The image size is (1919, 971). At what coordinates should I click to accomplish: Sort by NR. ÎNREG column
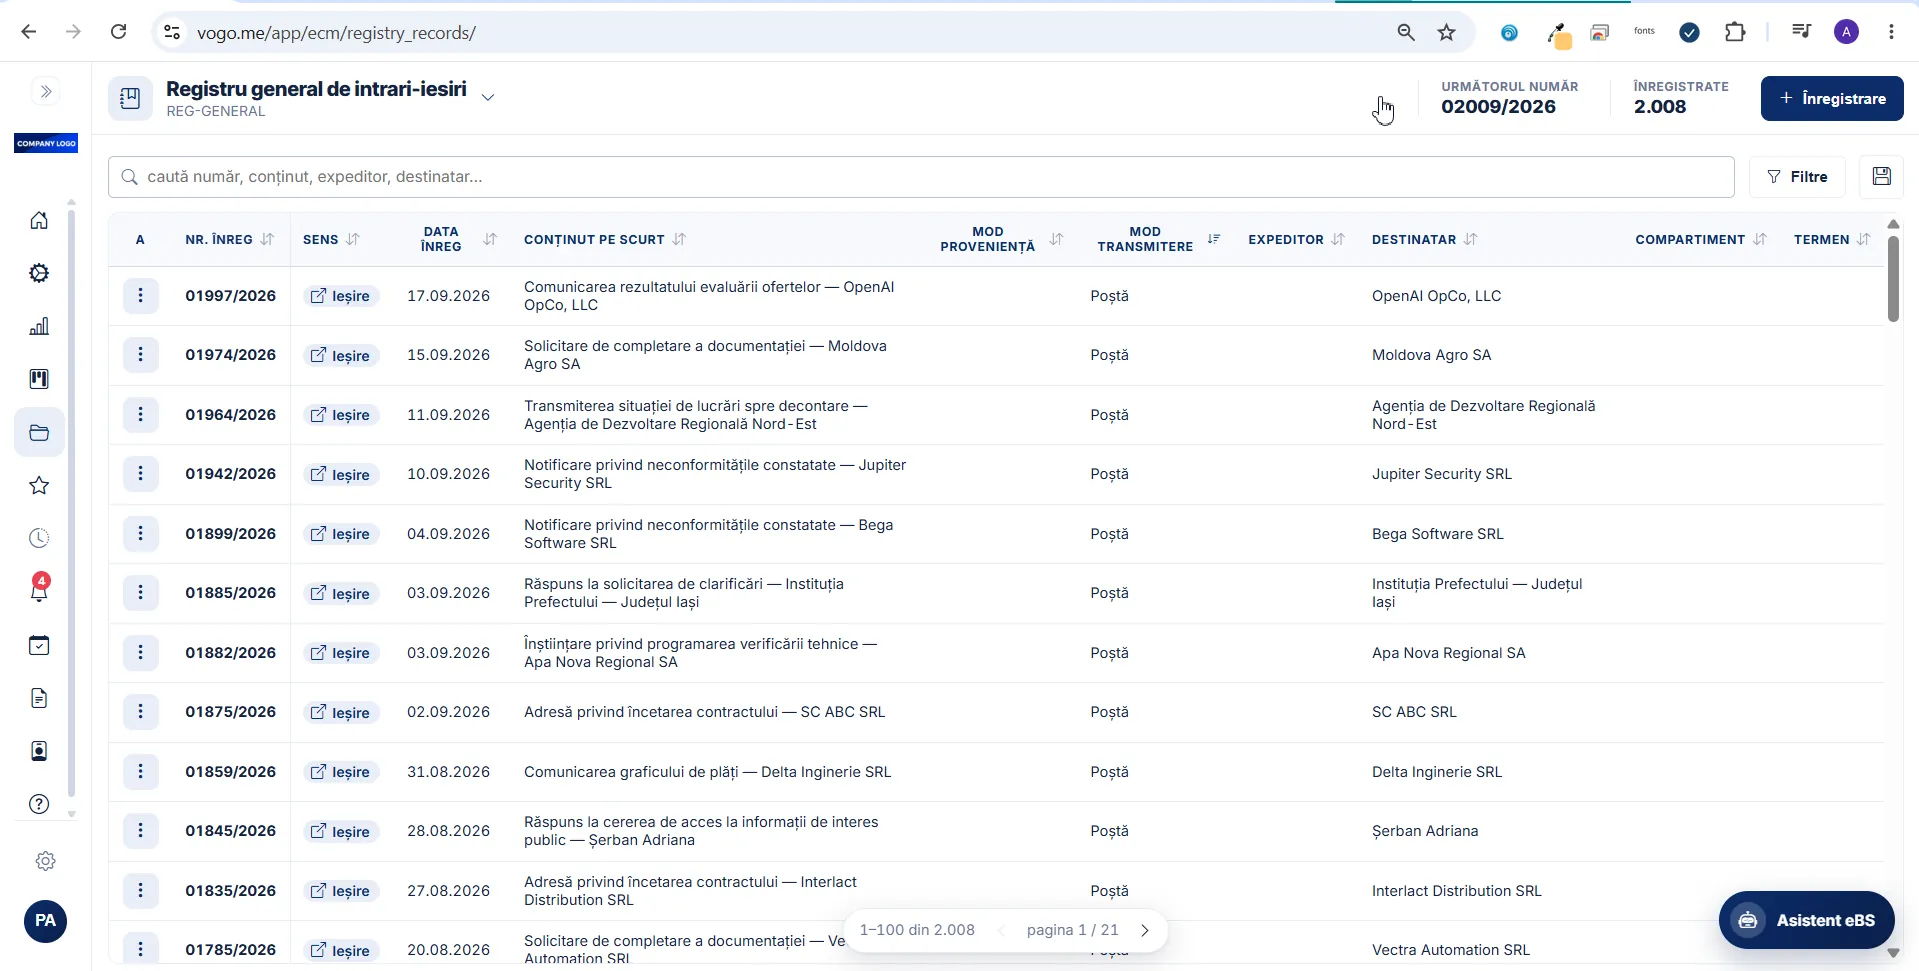(267, 240)
